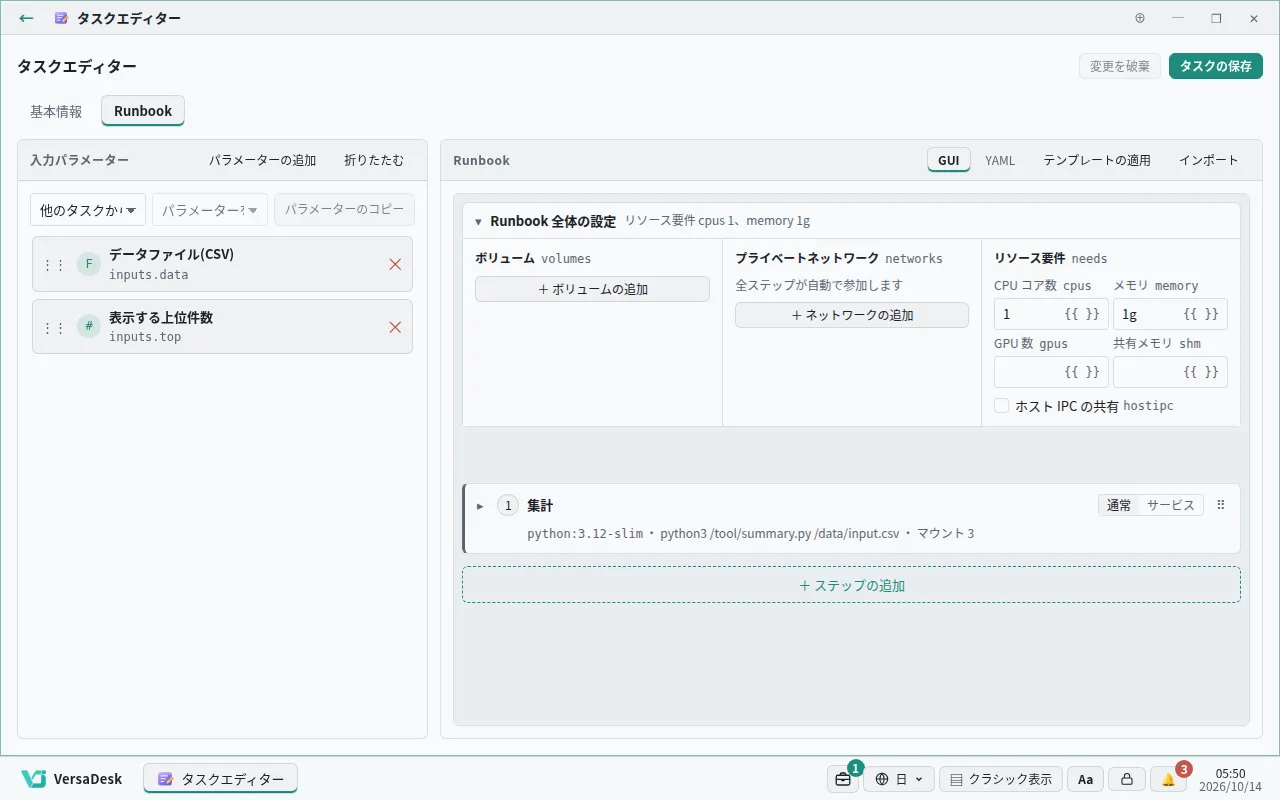
Task: Click インポート in Runbook header
Action: click(x=1208, y=160)
